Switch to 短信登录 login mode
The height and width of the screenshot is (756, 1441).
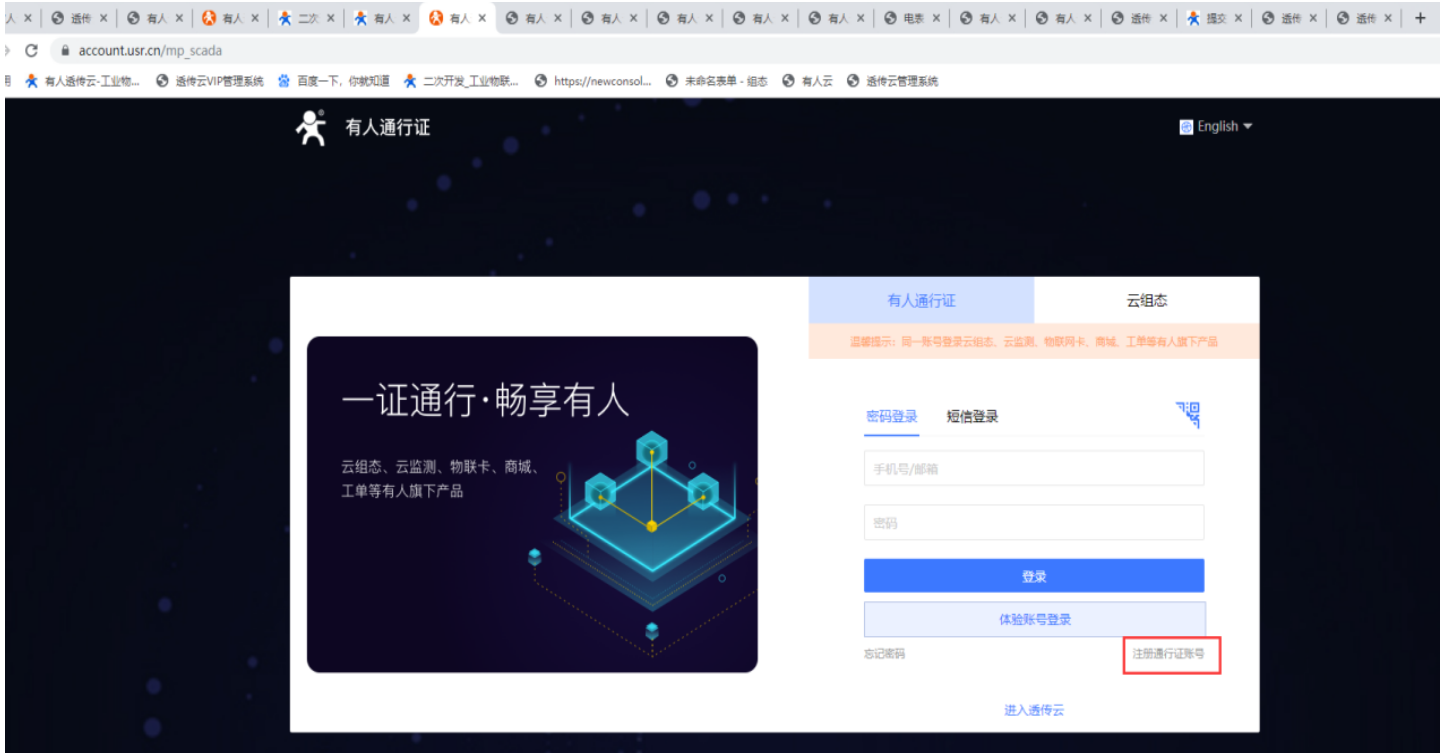[x=973, y=417]
